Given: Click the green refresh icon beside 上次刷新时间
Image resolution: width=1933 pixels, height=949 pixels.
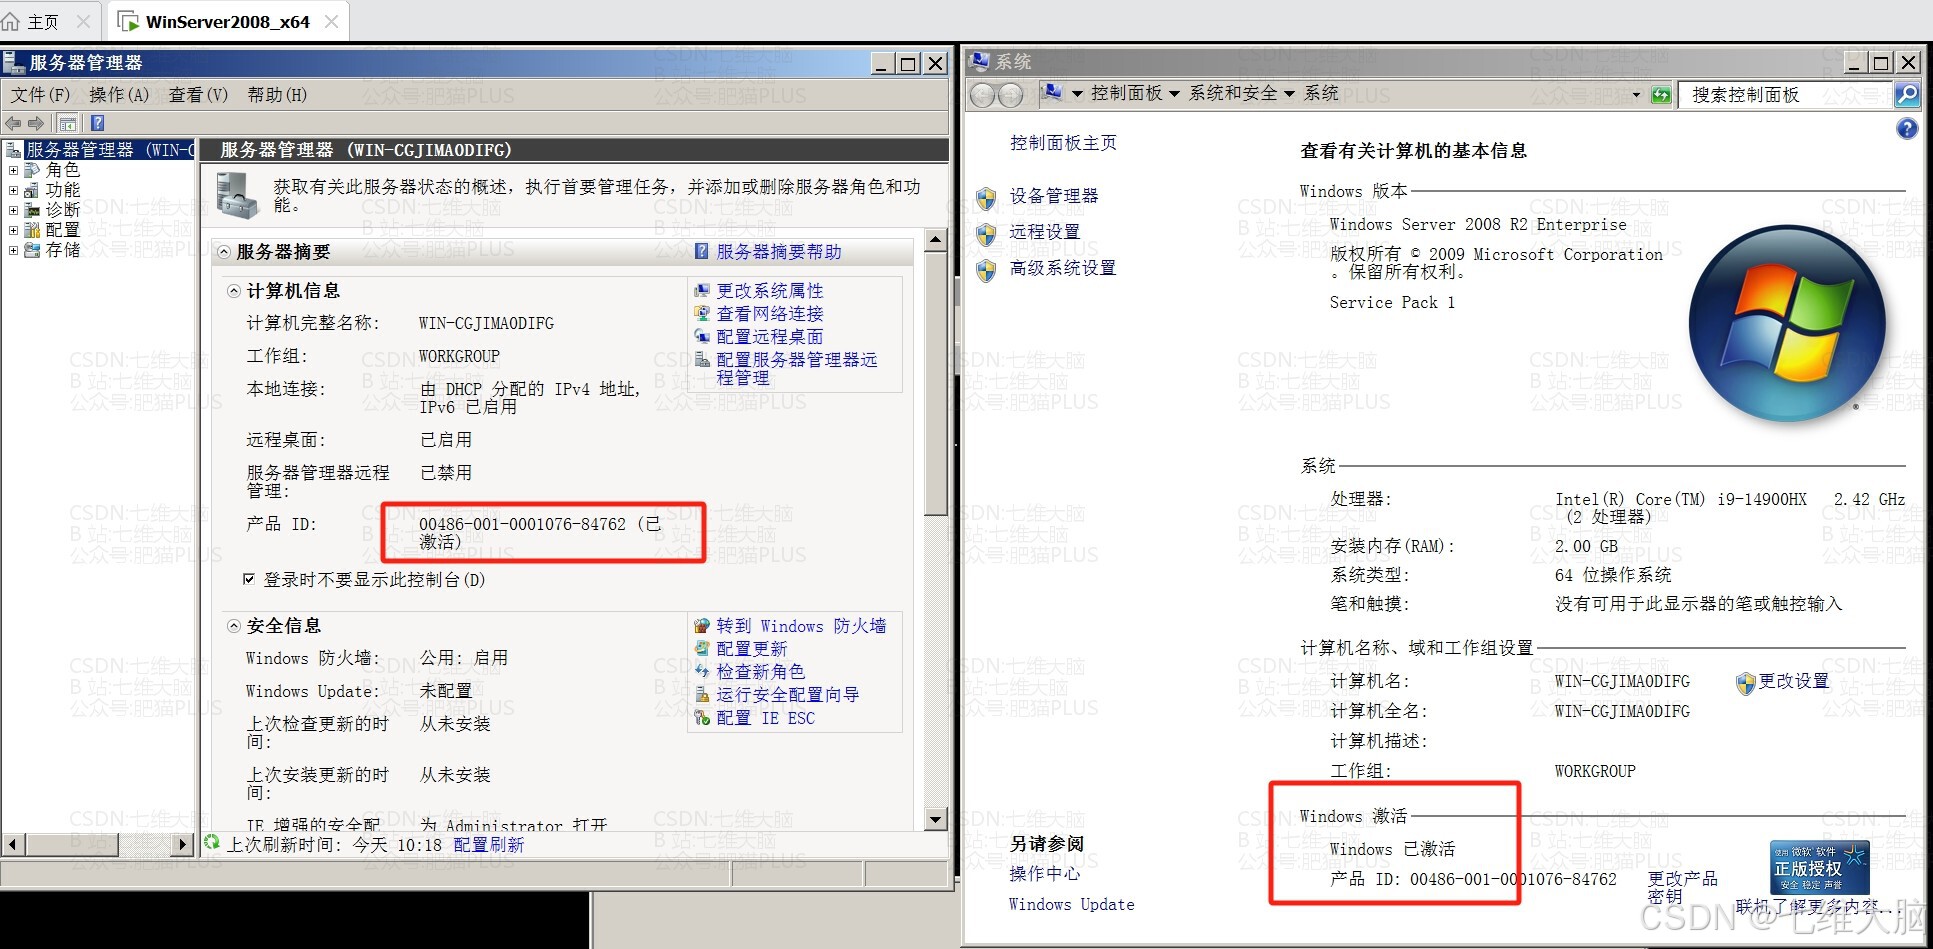Looking at the screenshot, I should coord(212,843).
